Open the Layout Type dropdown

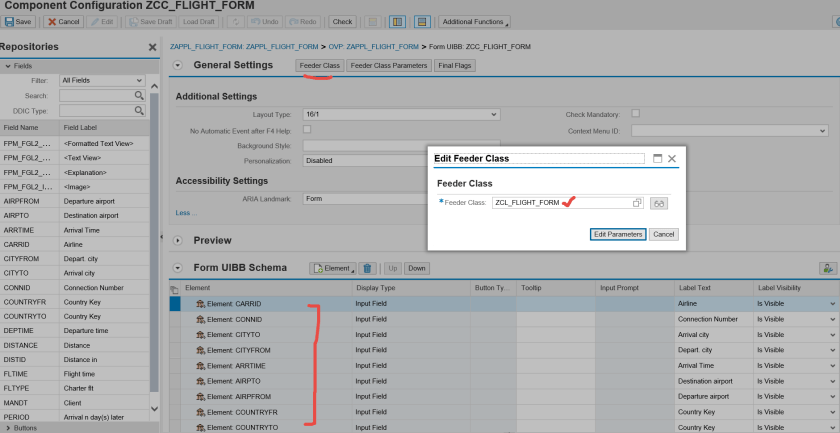pyautogui.click(x=401, y=115)
